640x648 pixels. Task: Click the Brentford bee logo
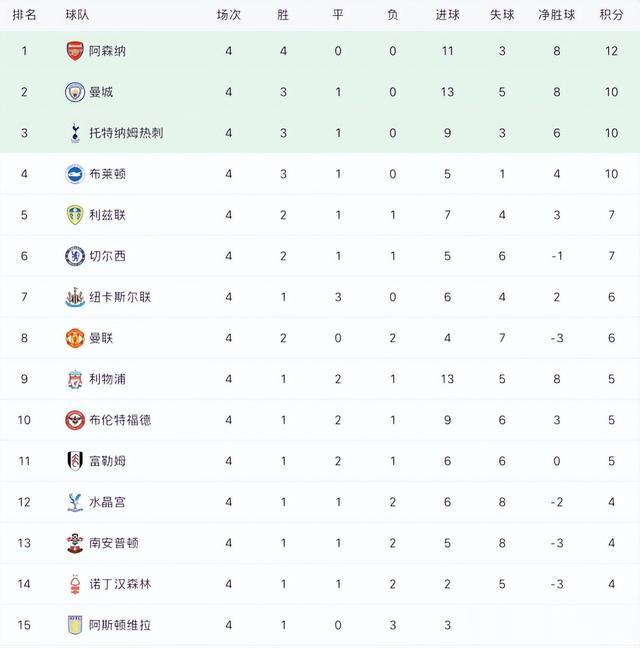[75, 420]
